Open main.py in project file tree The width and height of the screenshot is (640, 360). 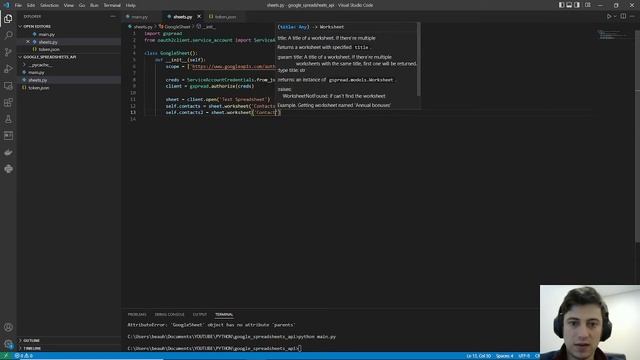[x=36, y=73]
